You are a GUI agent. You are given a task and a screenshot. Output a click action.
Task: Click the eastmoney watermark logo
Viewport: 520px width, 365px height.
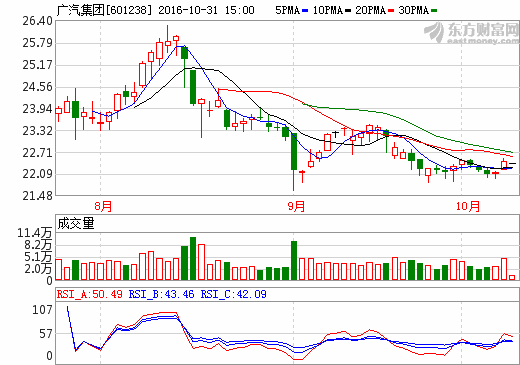pos(471,33)
